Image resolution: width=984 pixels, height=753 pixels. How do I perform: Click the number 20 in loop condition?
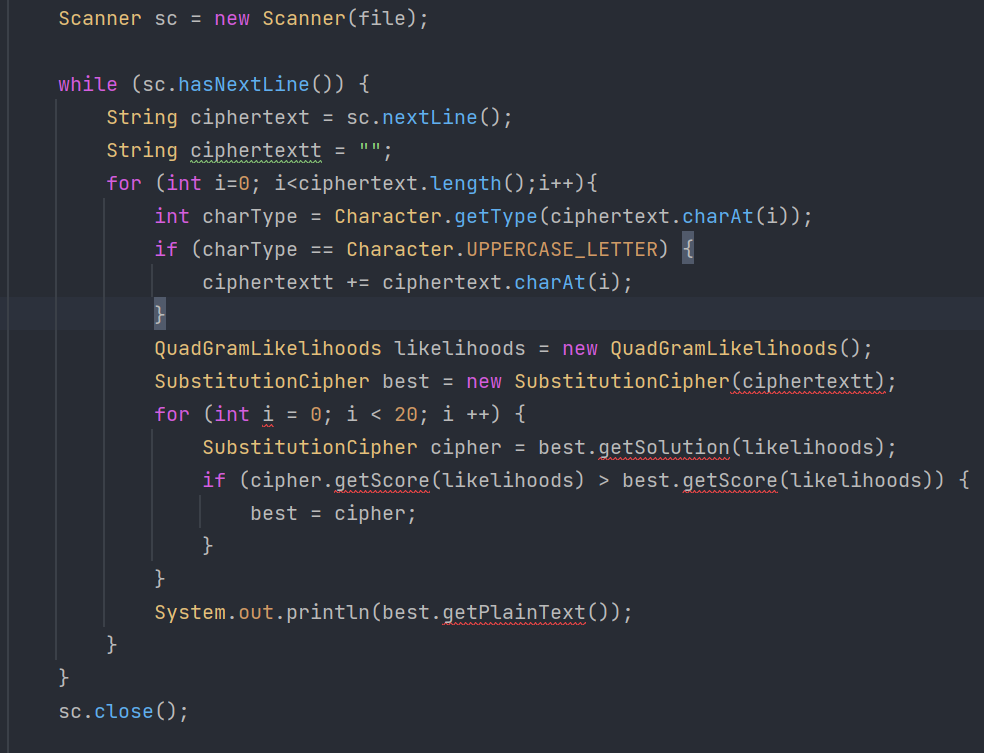[406, 415]
